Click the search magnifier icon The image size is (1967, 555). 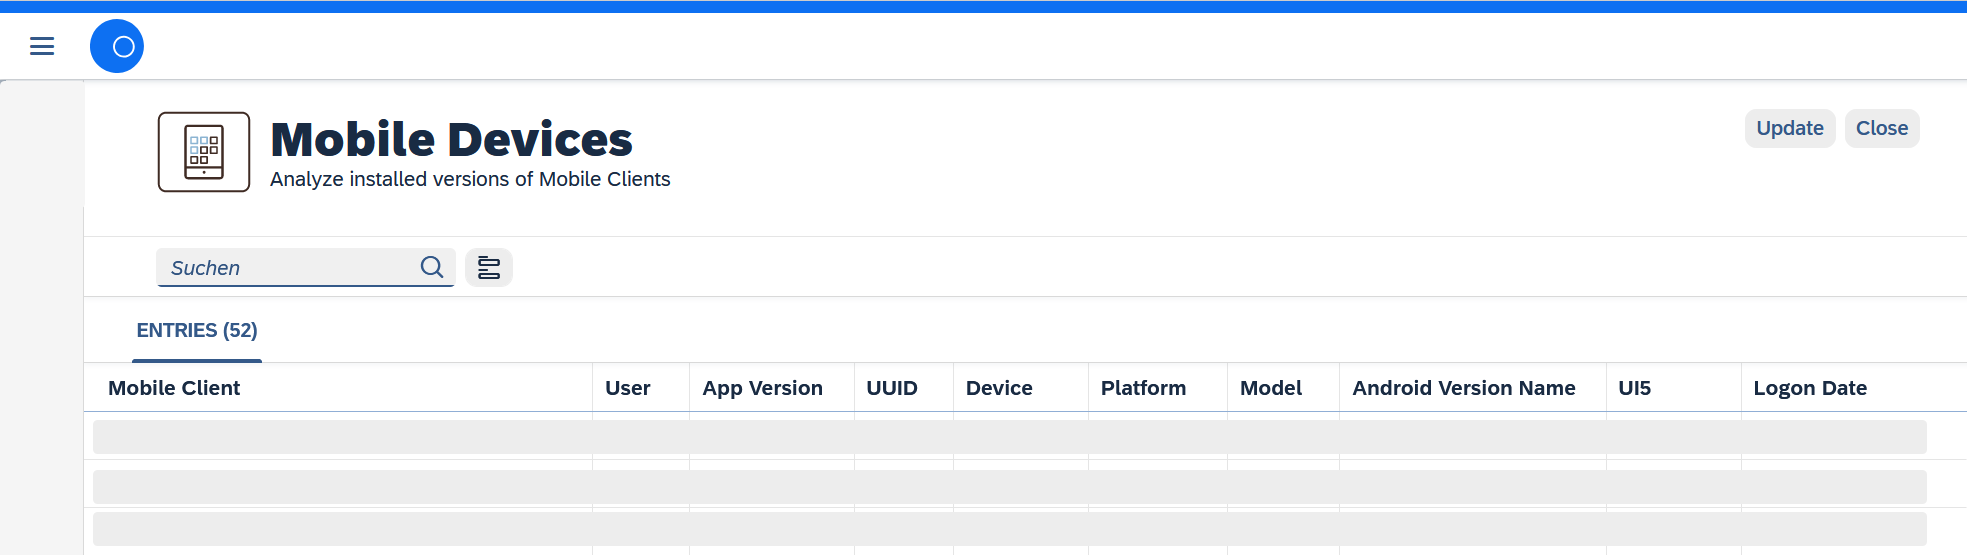pos(432,267)
